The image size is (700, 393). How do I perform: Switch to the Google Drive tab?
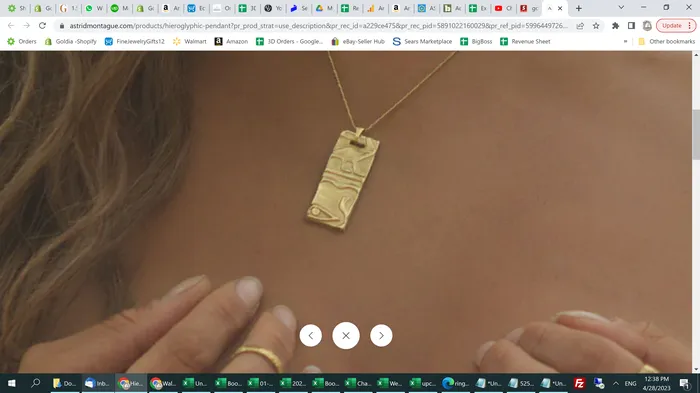(x=324, y=8)
